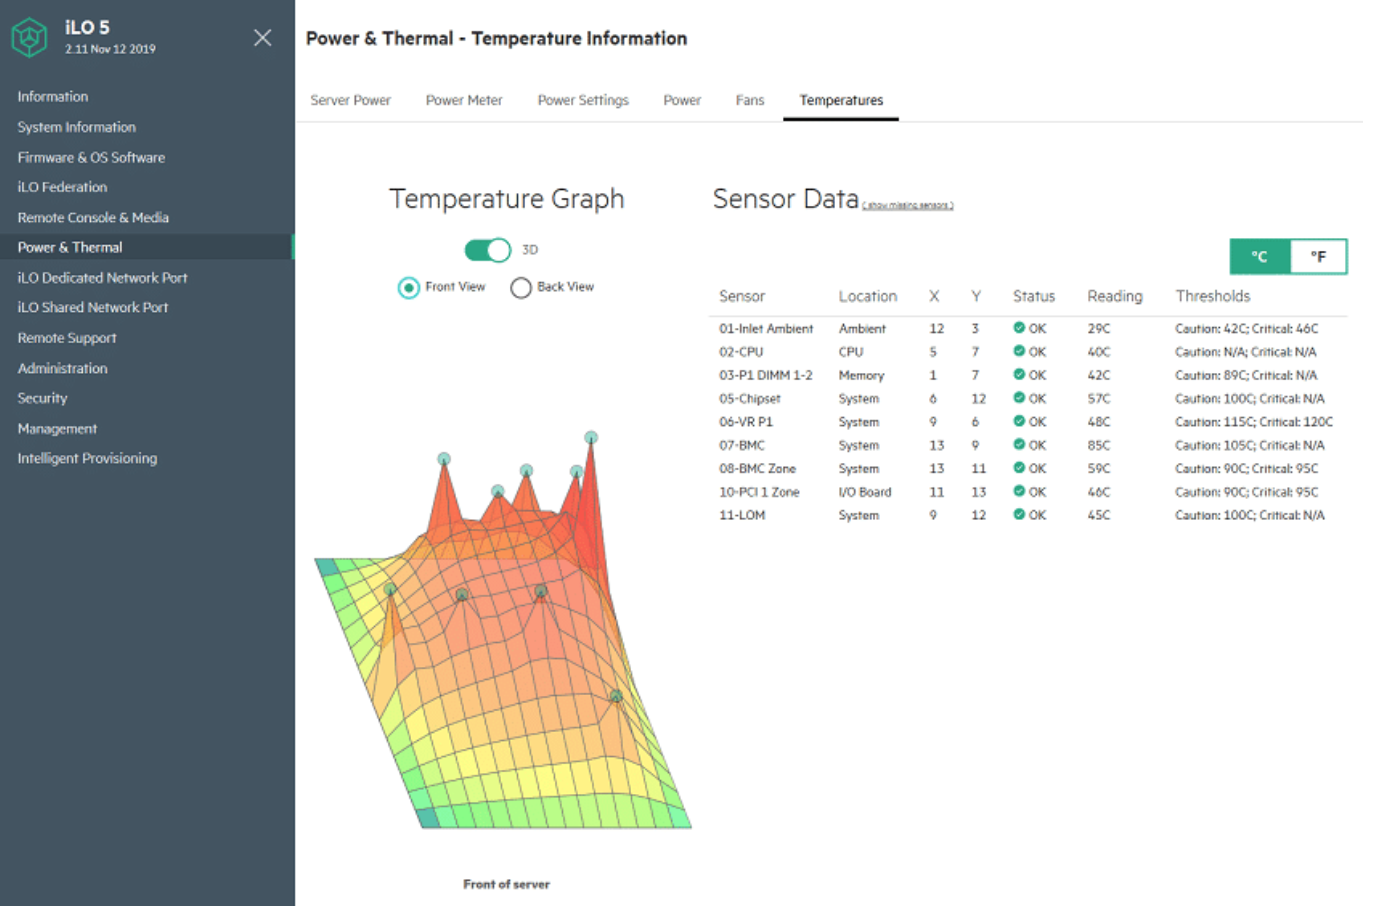Image resolution: width=1394 pixels, height=906 pixels.
Task: Sort table by Reading column header
Action: [x=1115, y=296]
